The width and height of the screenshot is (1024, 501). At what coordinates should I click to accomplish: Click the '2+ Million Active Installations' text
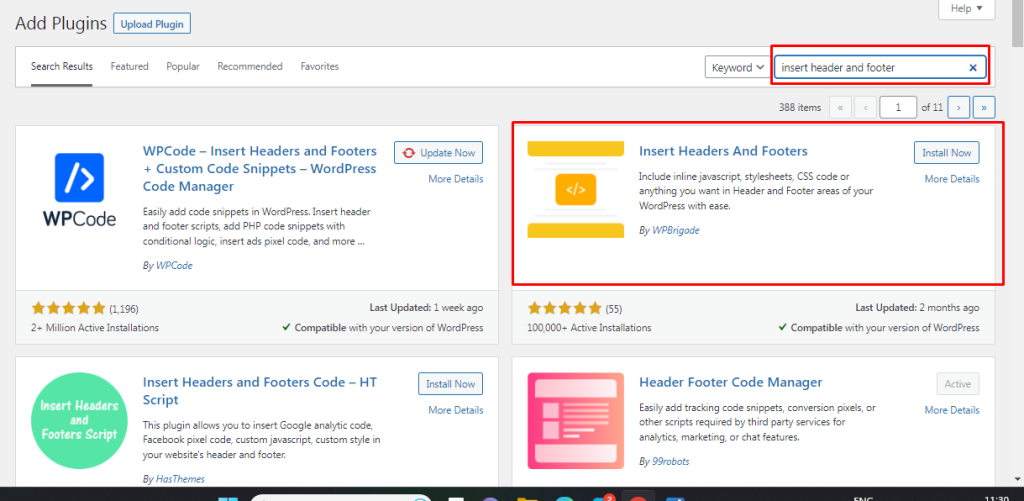tap(95, 328)
